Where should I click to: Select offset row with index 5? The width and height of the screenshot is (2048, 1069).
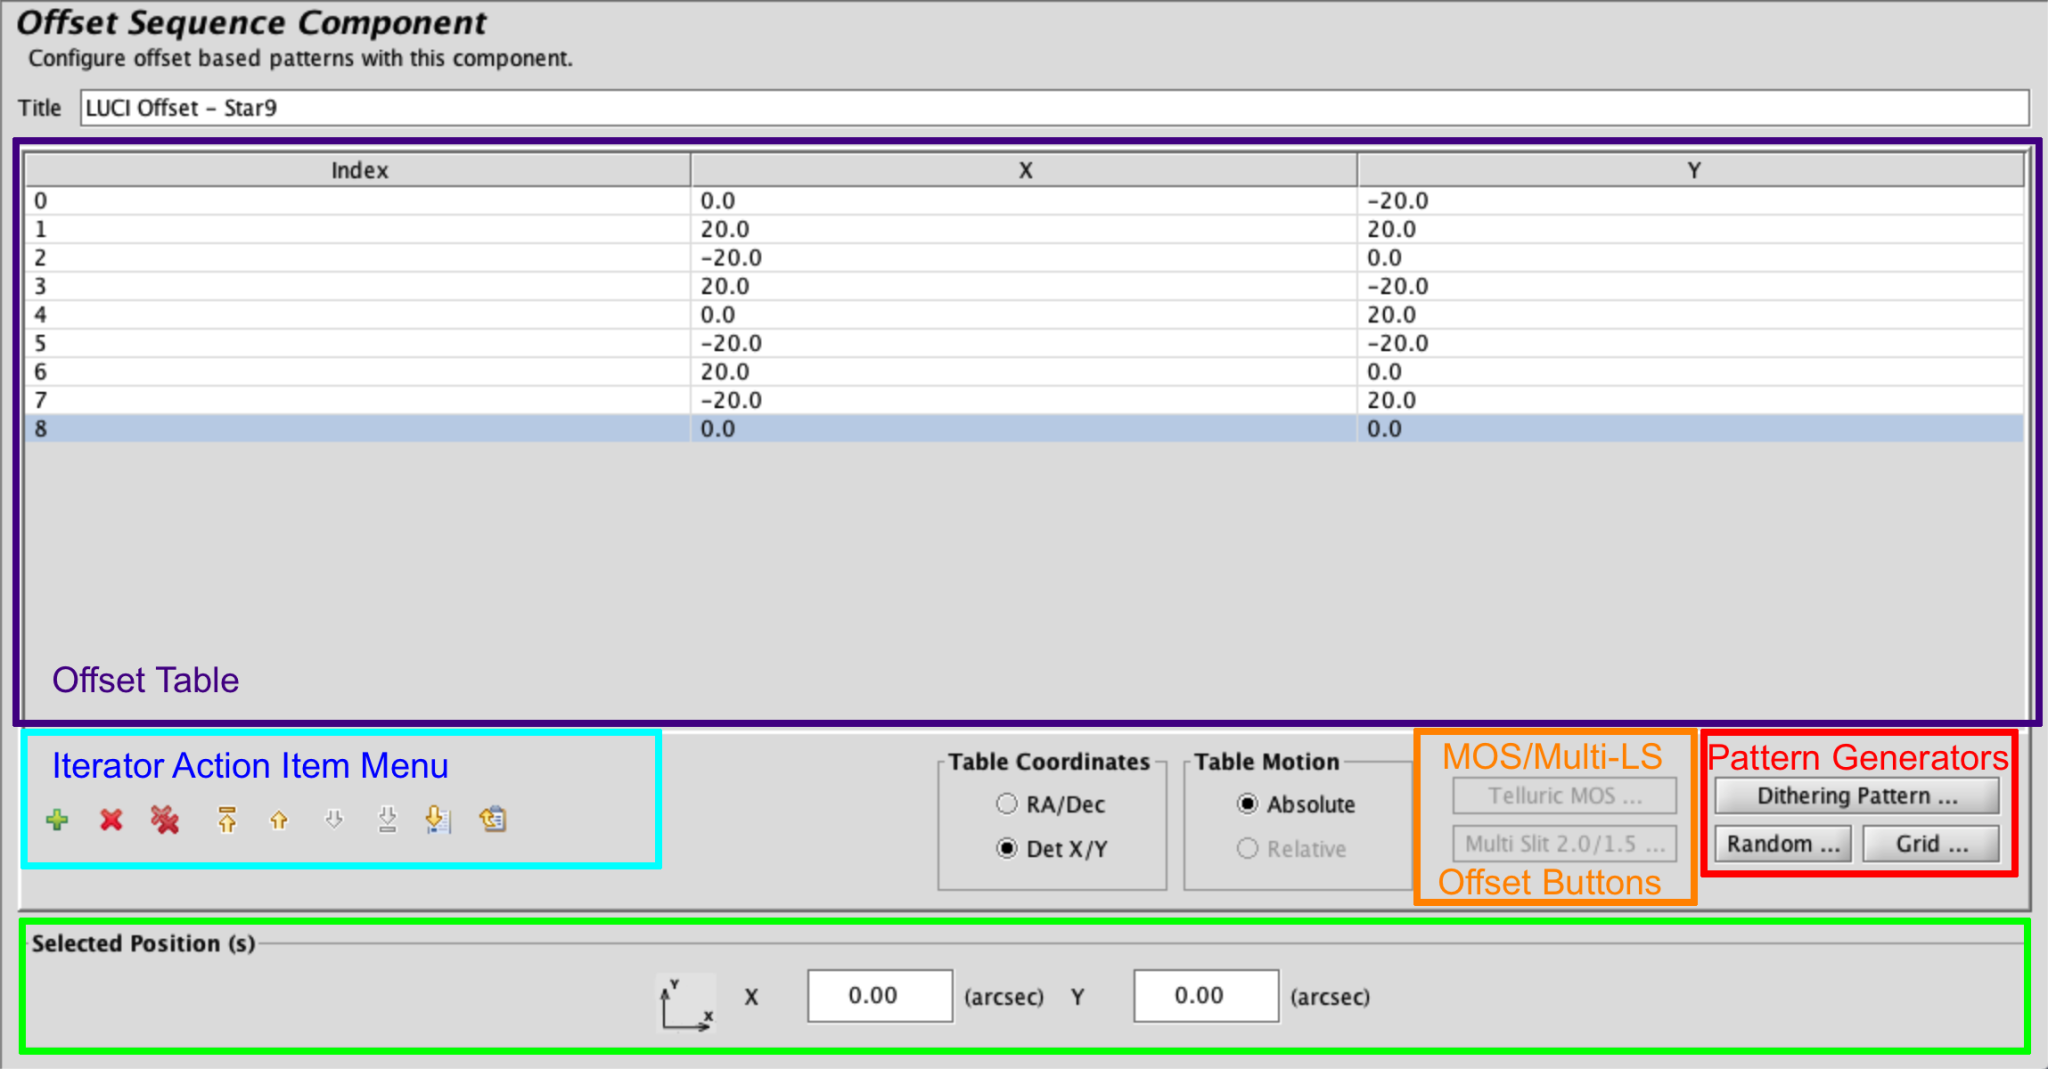click(1025, 343)
